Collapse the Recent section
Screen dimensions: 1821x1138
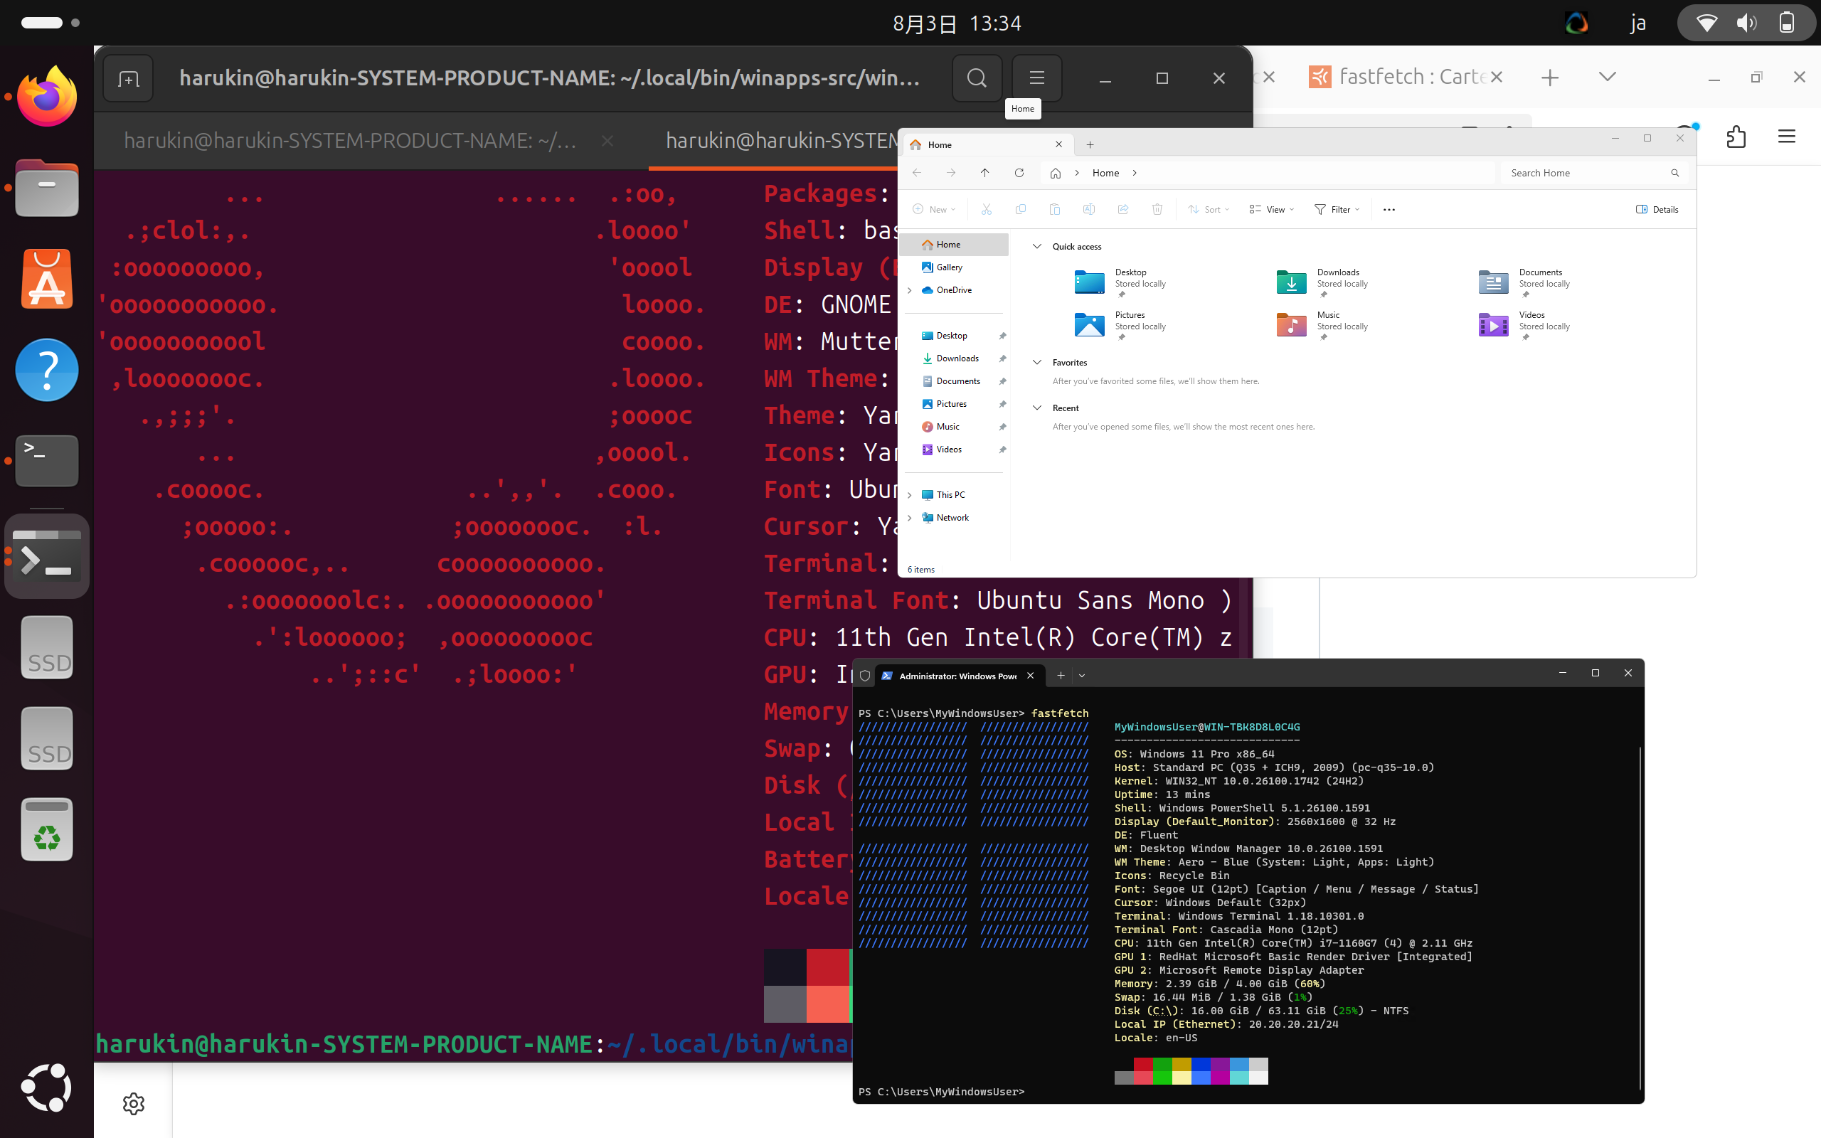(1037, 408)
